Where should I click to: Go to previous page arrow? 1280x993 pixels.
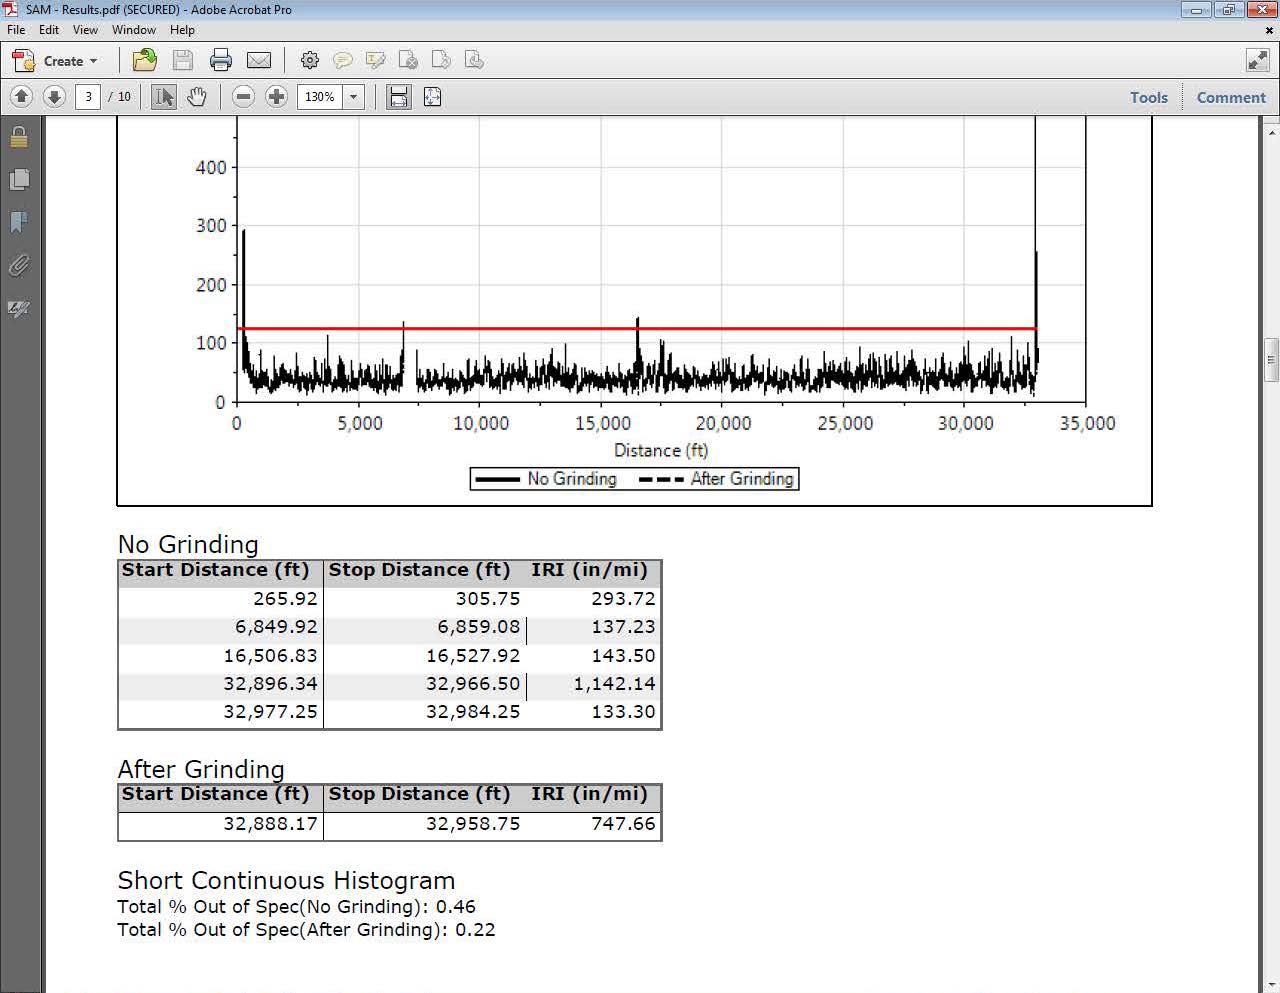[22, 97]
